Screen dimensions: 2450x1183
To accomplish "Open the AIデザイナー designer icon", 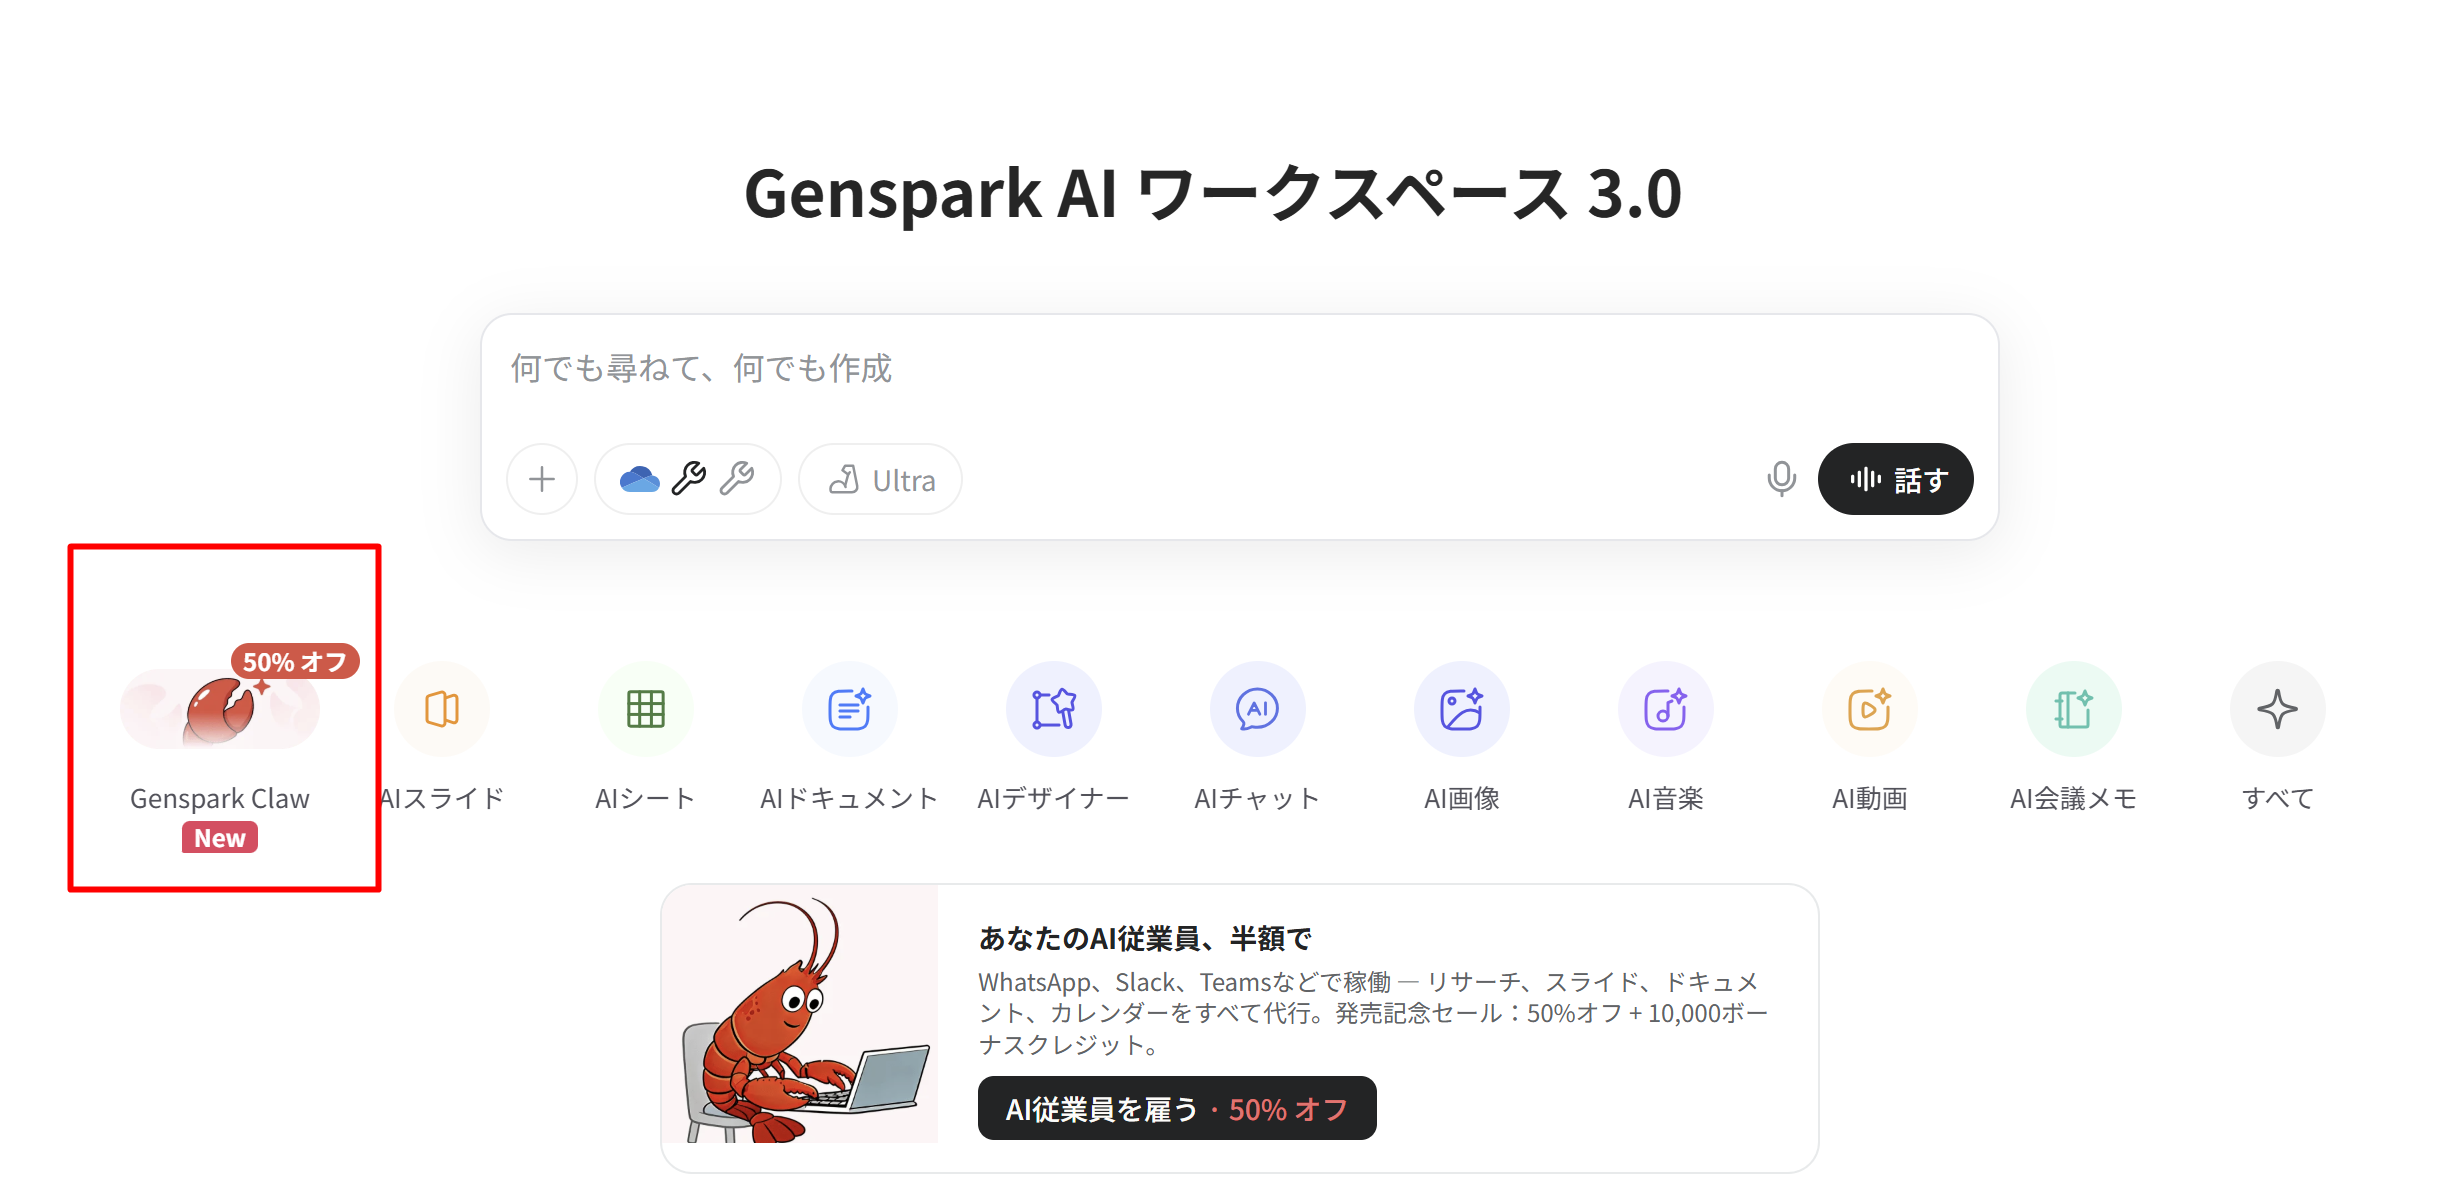I will [x=1054, y=709].
